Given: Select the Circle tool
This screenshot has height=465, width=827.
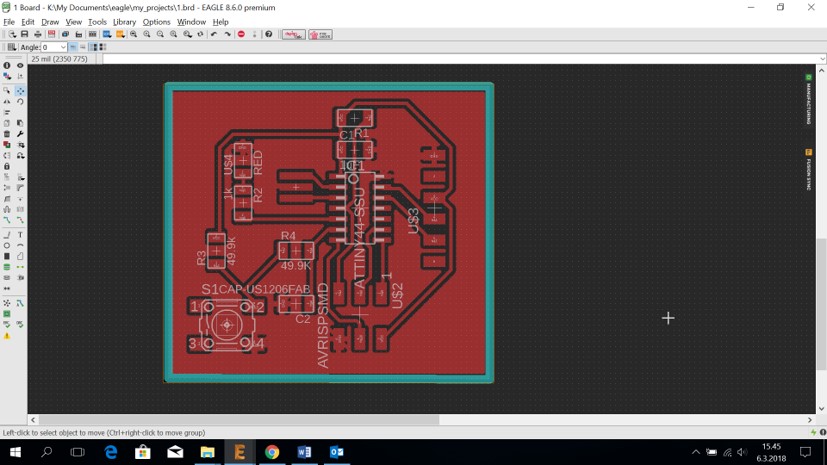Looking at the screenshot, I should tap(7, 246).
